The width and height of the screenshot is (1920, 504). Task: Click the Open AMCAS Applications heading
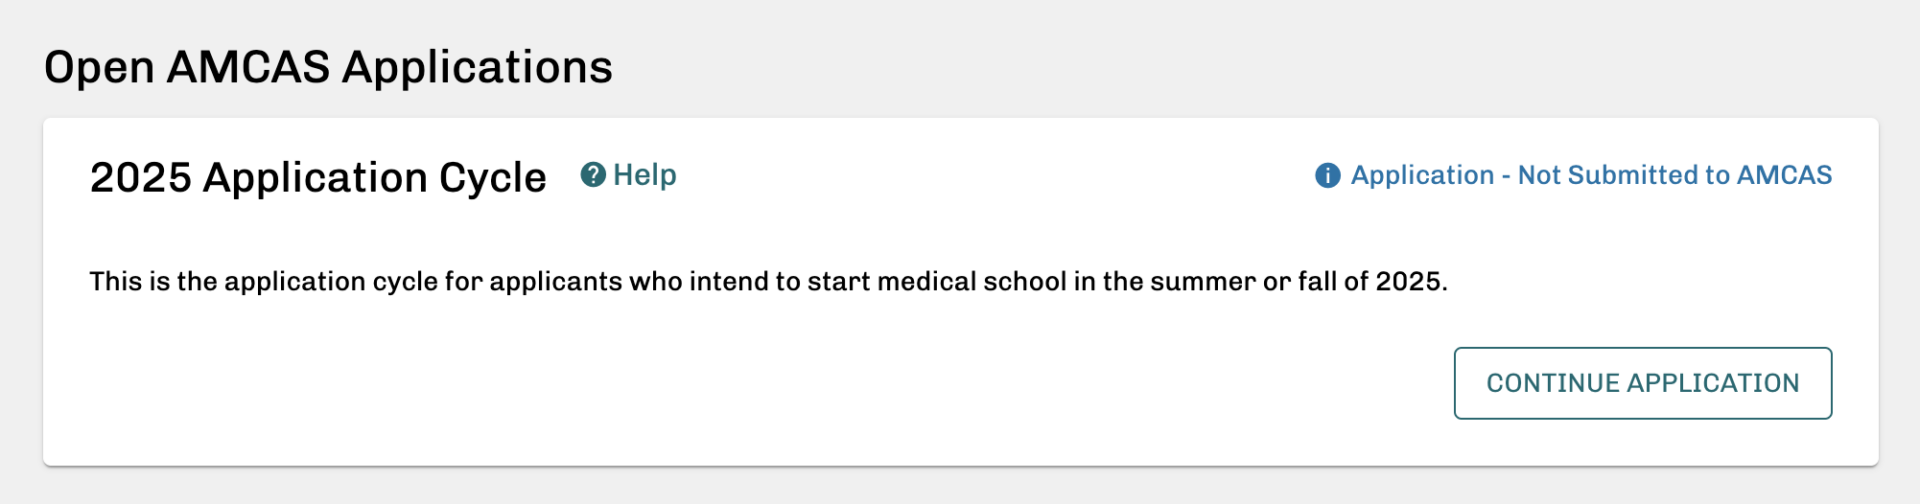point(328,68)
